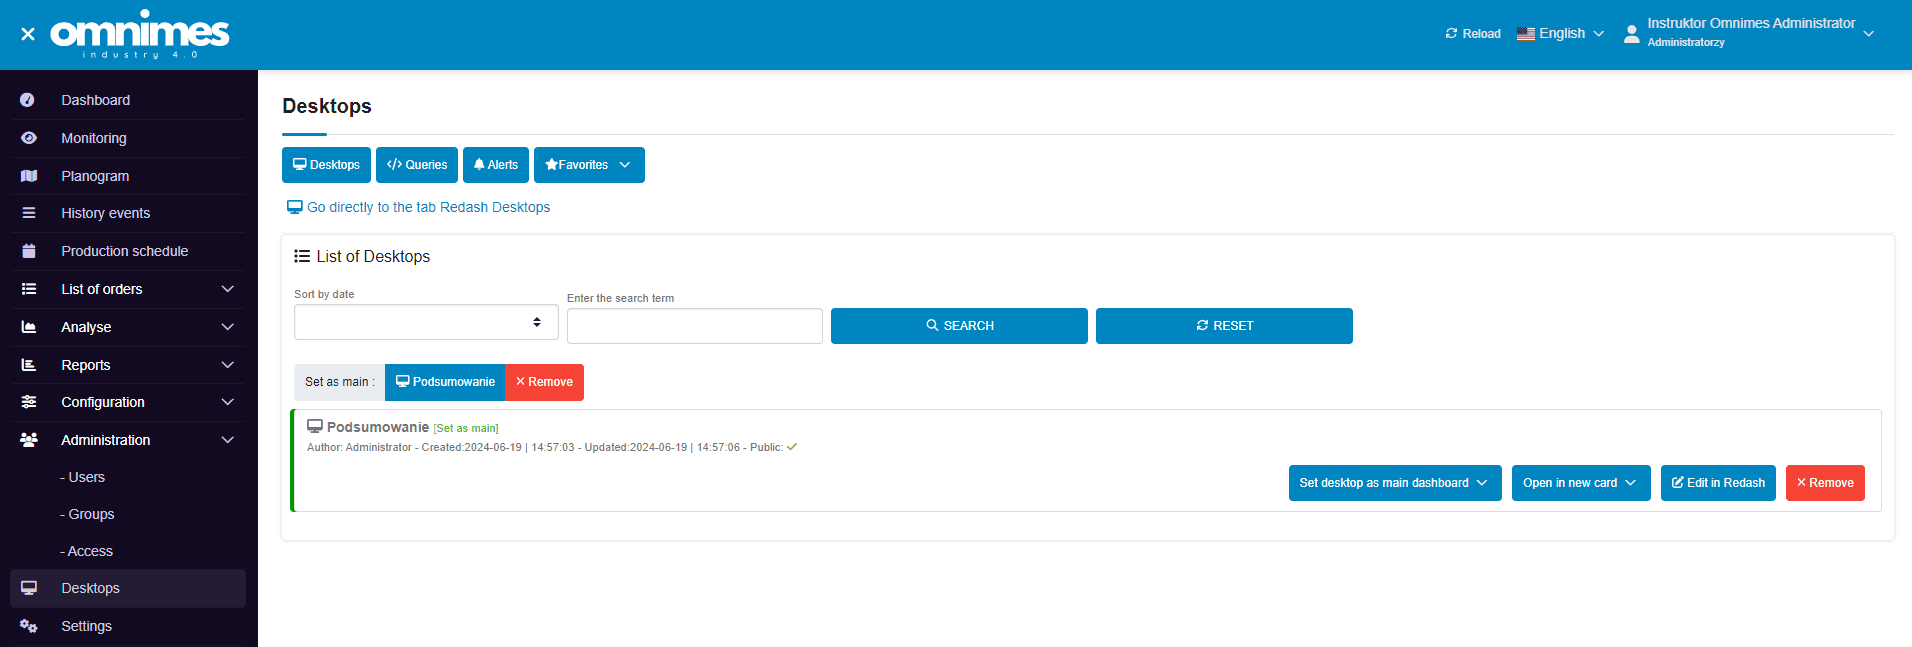Click the Reload button
Viewport: 1912px width, 647px height.
tap(1473, 34)
